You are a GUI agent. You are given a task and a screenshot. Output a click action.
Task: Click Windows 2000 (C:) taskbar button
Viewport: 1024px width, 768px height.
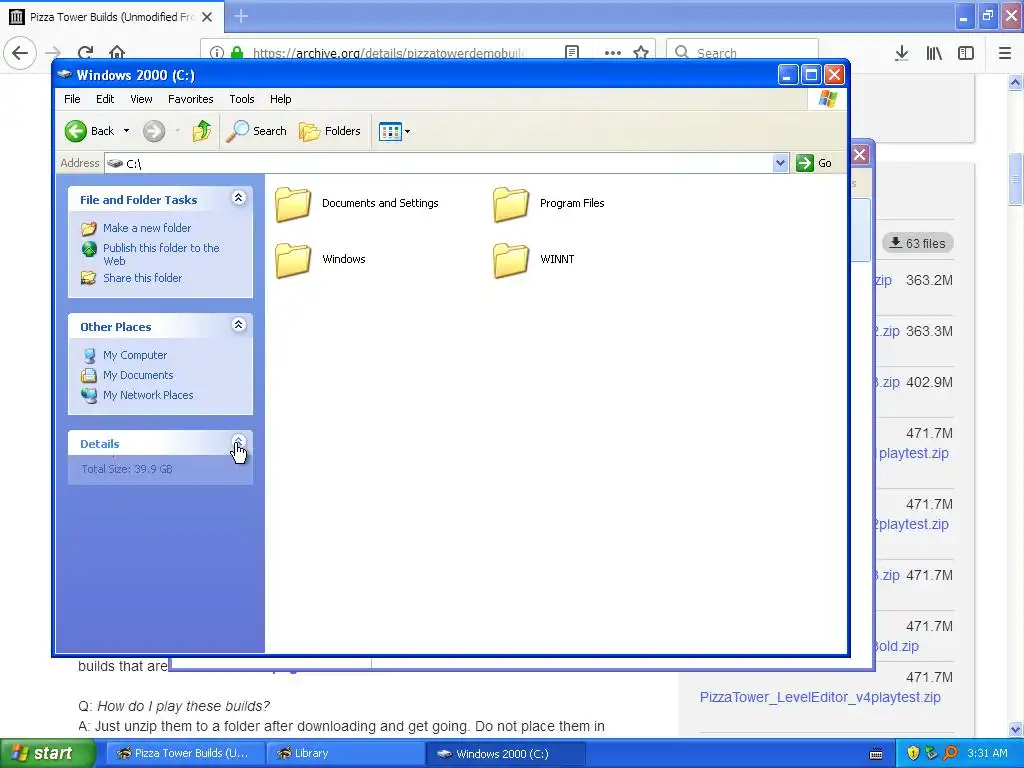click(x=505, y=753)
